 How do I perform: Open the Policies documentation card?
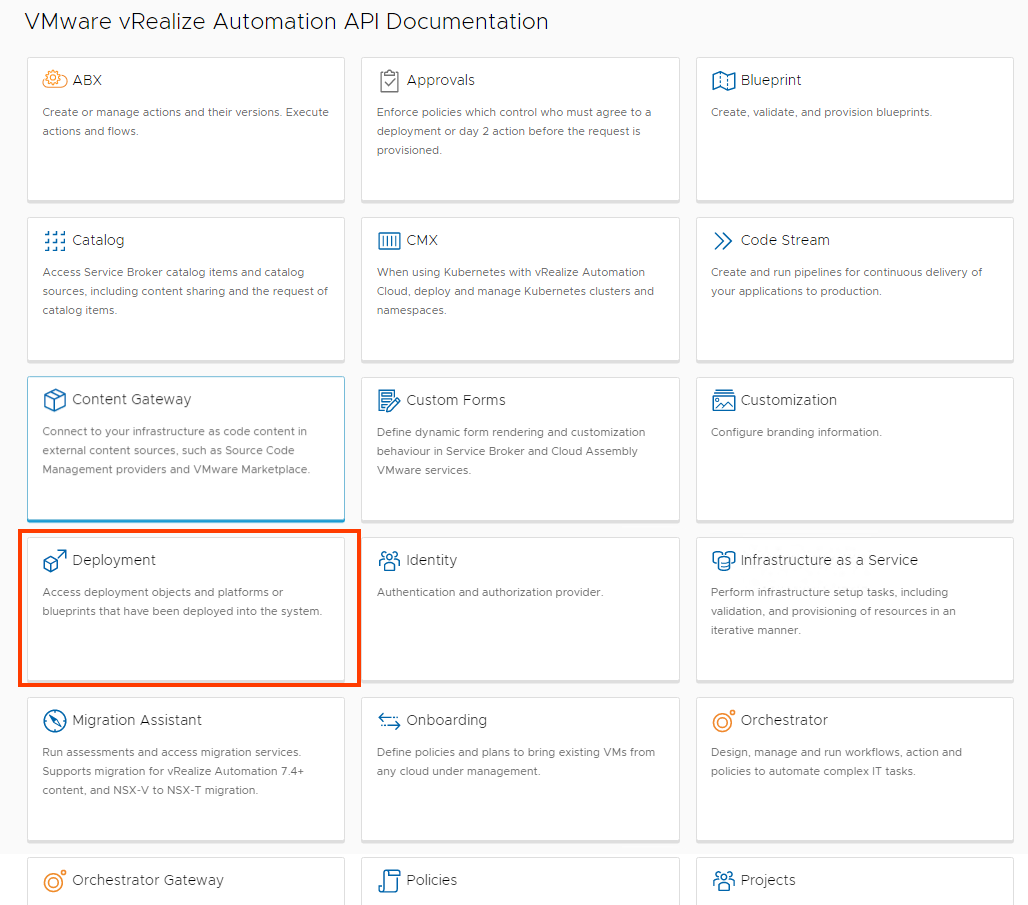point(520,880)
